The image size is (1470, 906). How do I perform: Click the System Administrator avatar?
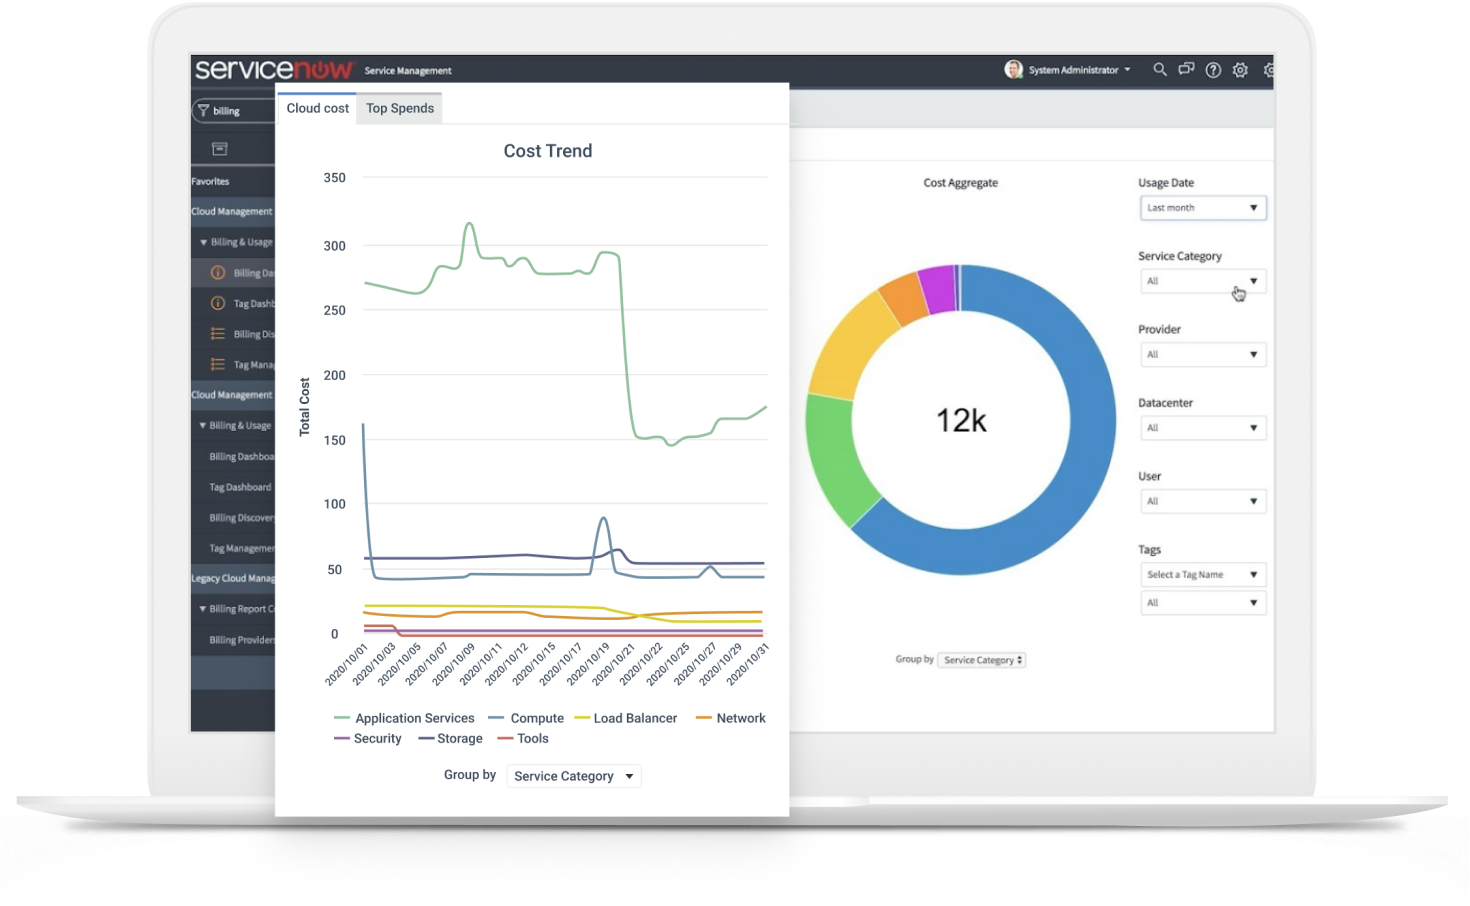[1013, 69]
